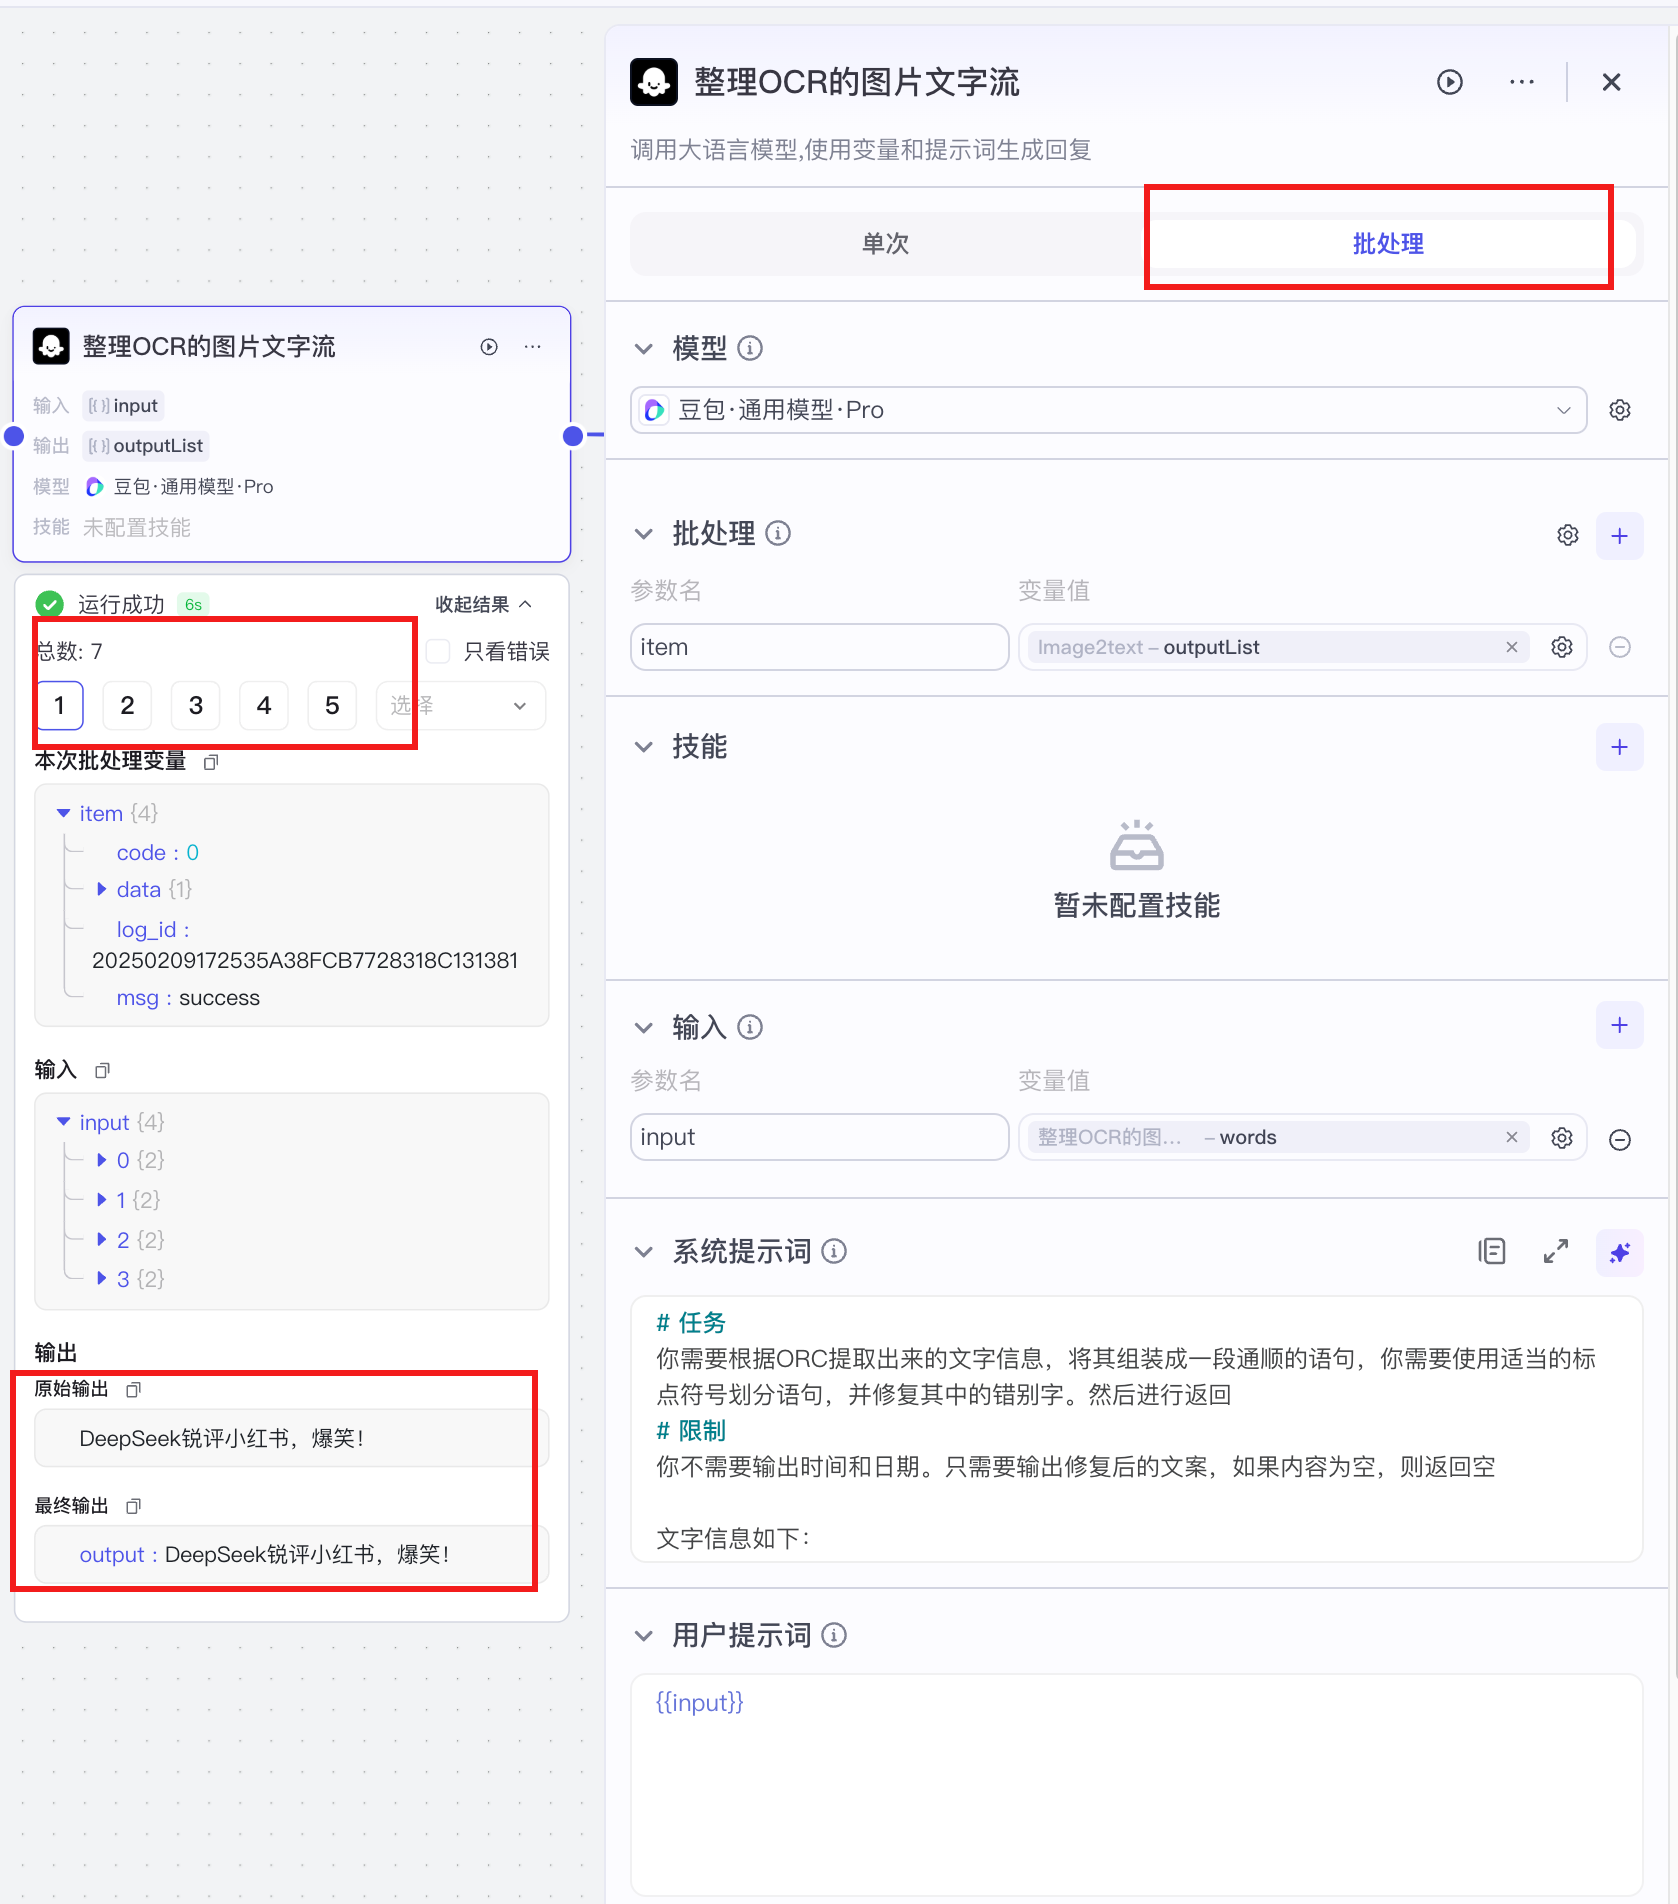
Task: Open the gear settings next to the model
Action: coord(1620,410)
